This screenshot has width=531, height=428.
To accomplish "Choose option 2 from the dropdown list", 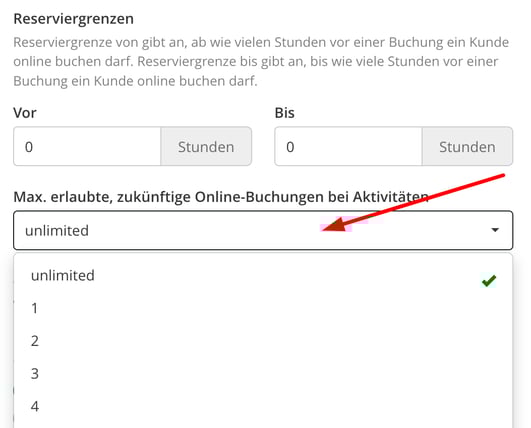I will pos(263,341).
